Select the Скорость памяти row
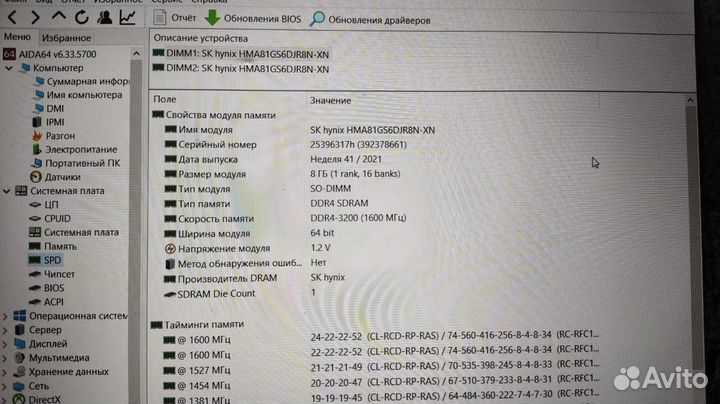The image size is (720, 404). pos(286,218)
